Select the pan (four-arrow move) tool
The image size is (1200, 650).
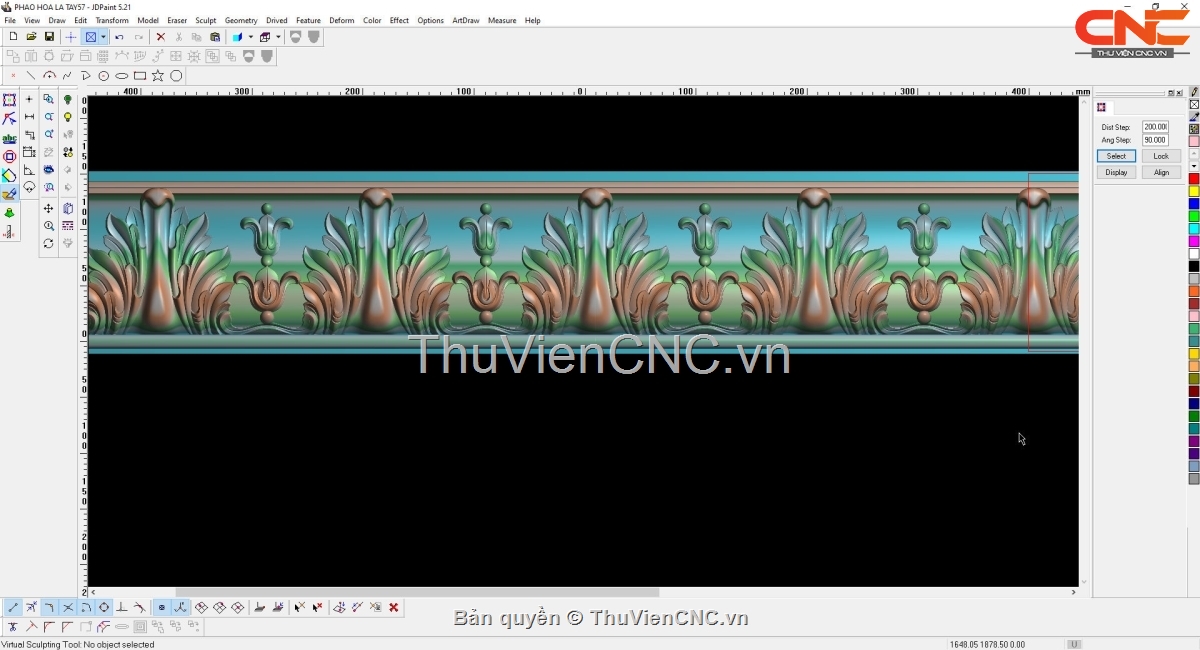pos(48,209)
